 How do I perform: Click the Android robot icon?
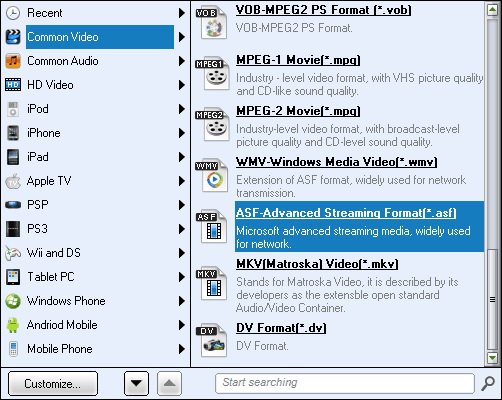13,325
